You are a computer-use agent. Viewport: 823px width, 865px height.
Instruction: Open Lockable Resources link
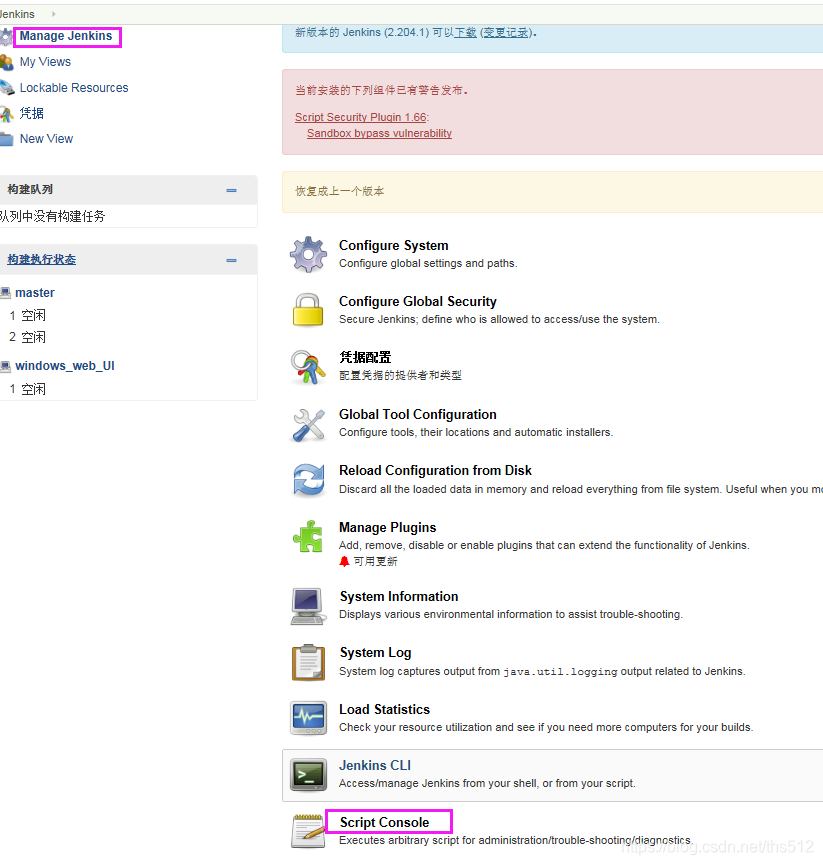coord(74,88)
